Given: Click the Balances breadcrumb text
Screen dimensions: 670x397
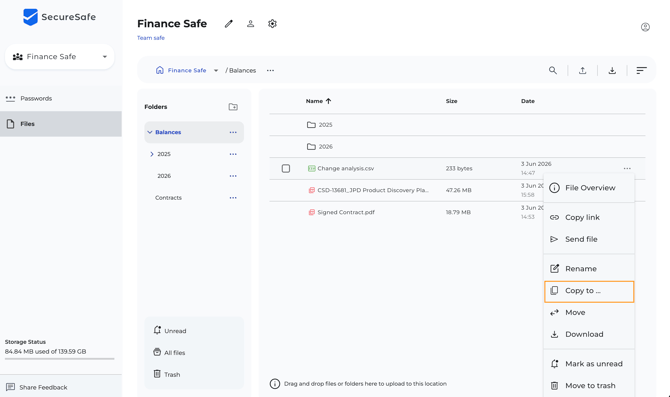Looking at the screenshot, I should pos(242,71).
